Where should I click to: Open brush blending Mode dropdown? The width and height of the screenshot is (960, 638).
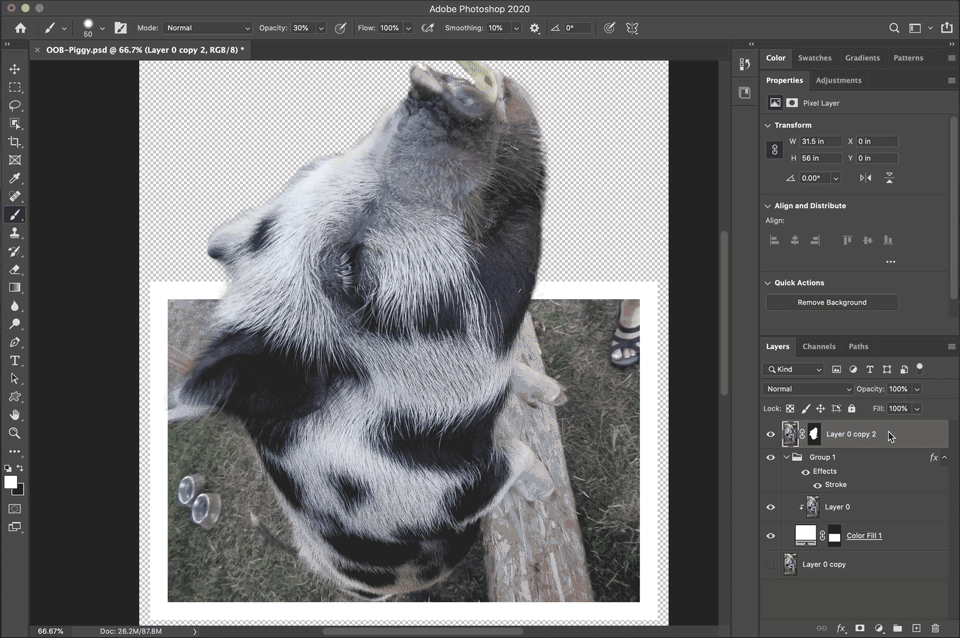208,28
